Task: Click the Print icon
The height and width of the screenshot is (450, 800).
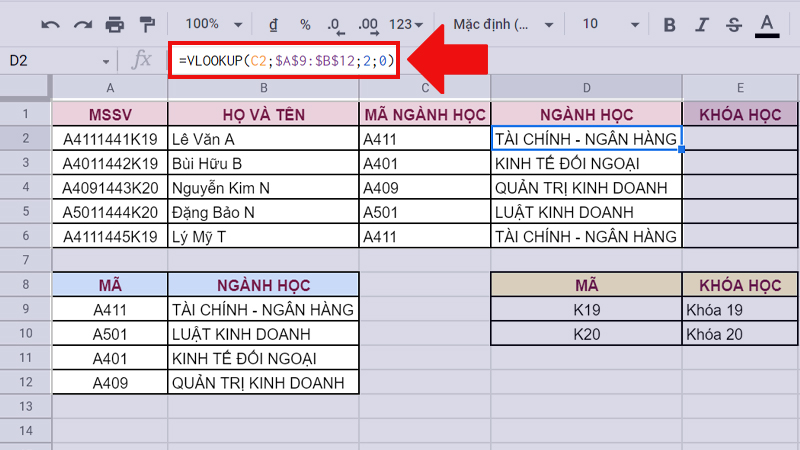Action: [x=115, y=24]
